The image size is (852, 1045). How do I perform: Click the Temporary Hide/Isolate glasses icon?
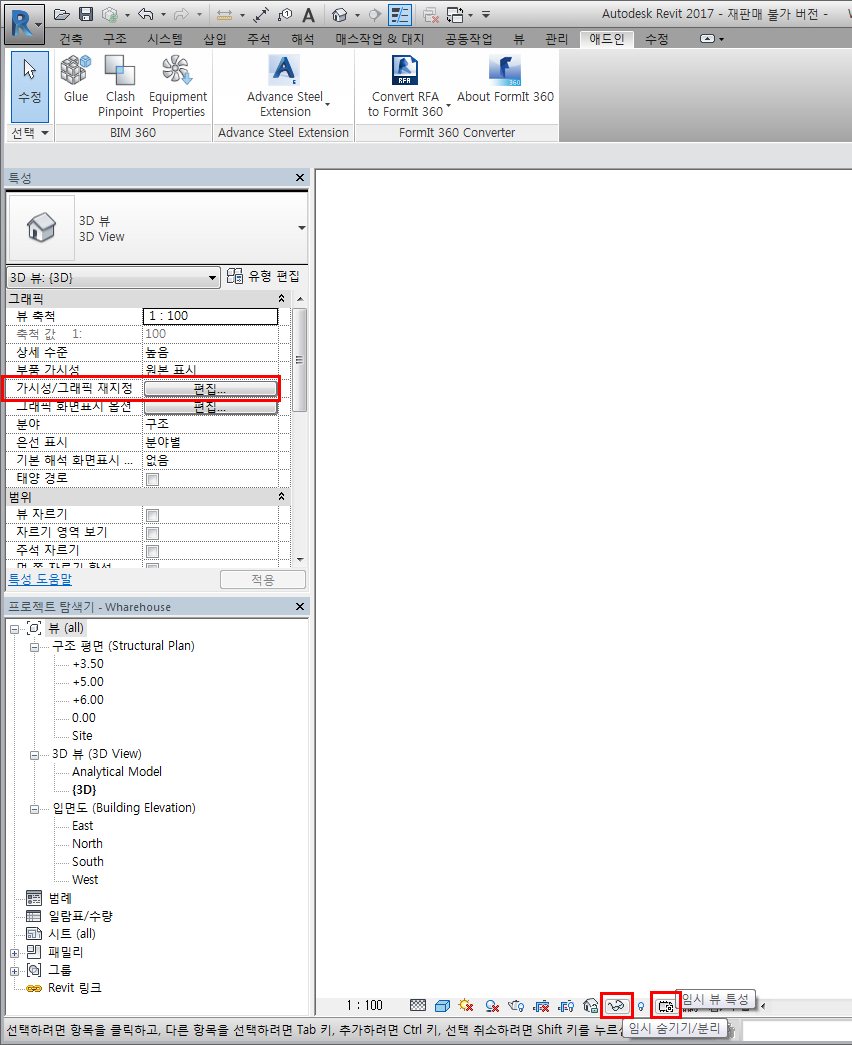point(616,1006)
